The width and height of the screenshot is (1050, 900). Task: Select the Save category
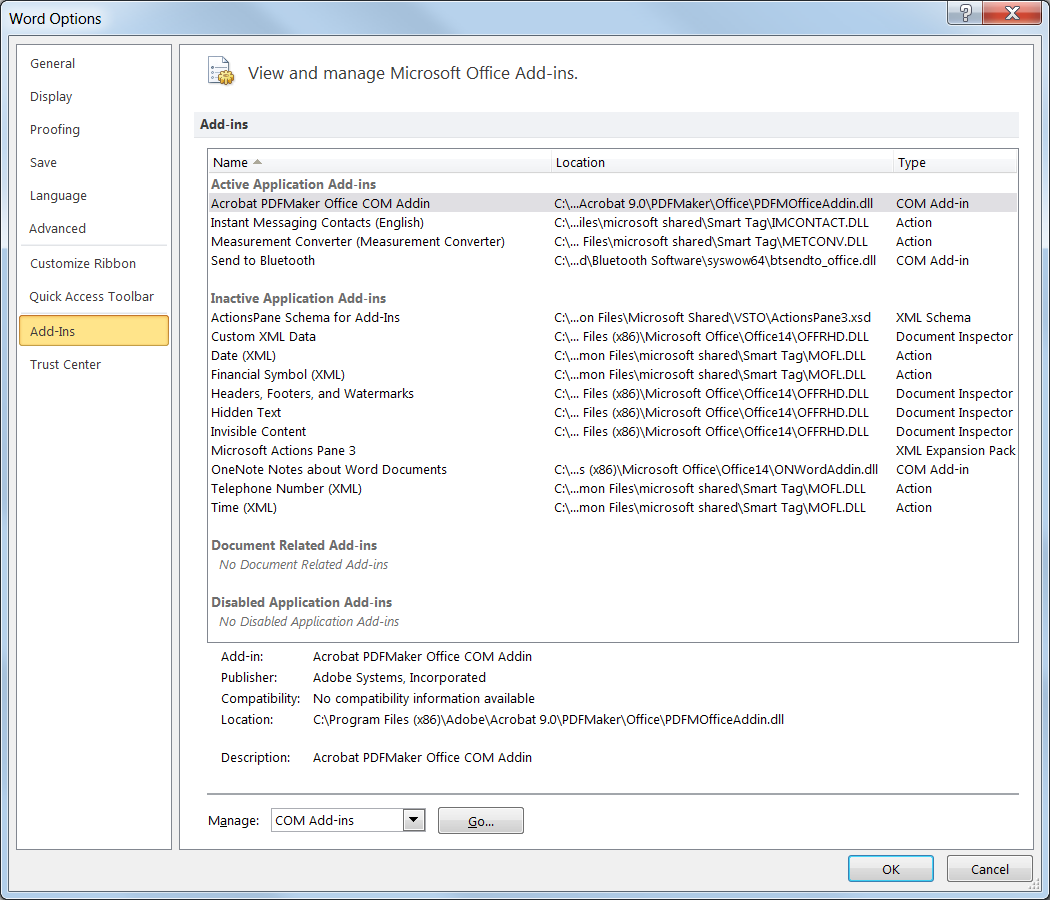click(x=94, y=163)
